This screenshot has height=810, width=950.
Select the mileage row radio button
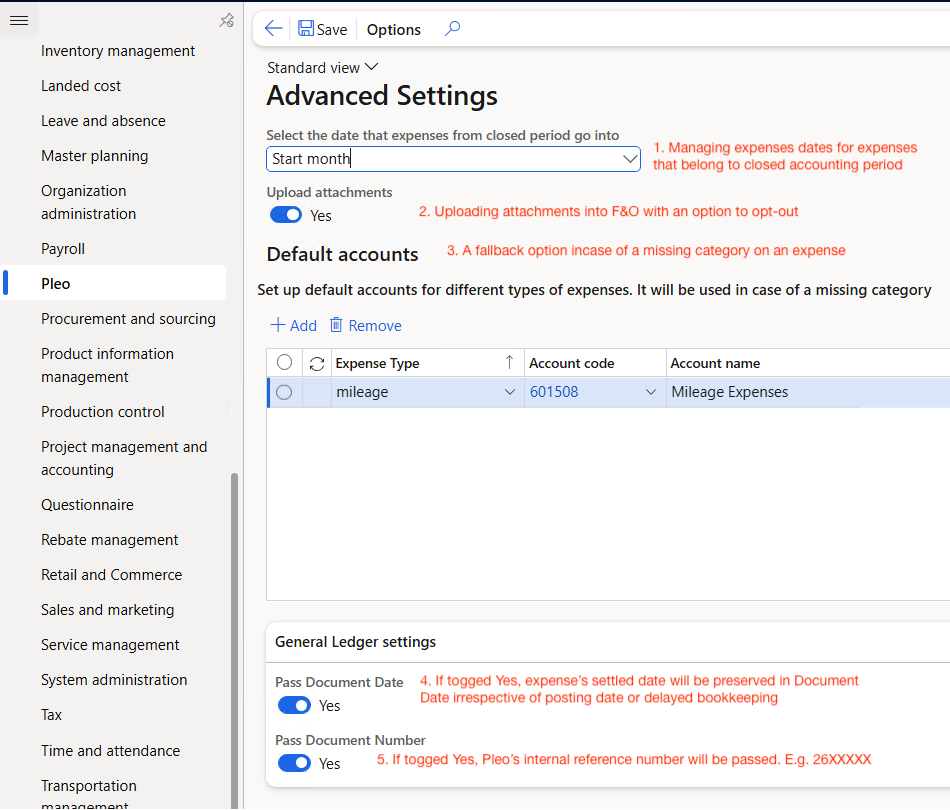coord(284,392)
